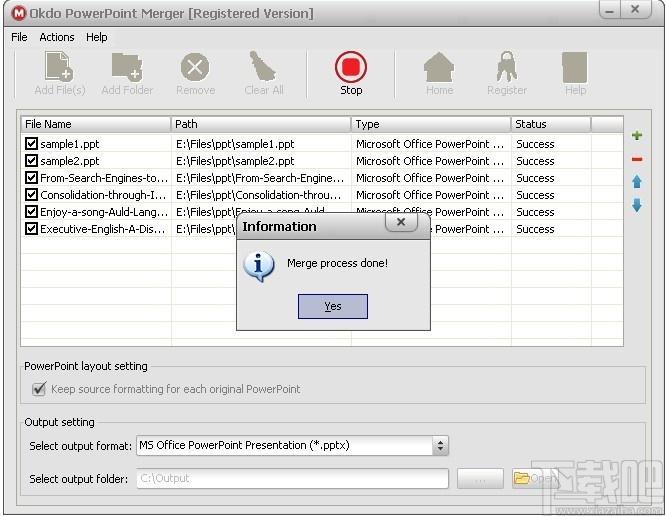Close the Information dialog
The width and height of the screenshot is (666, 516).
(x=401, y=222)
